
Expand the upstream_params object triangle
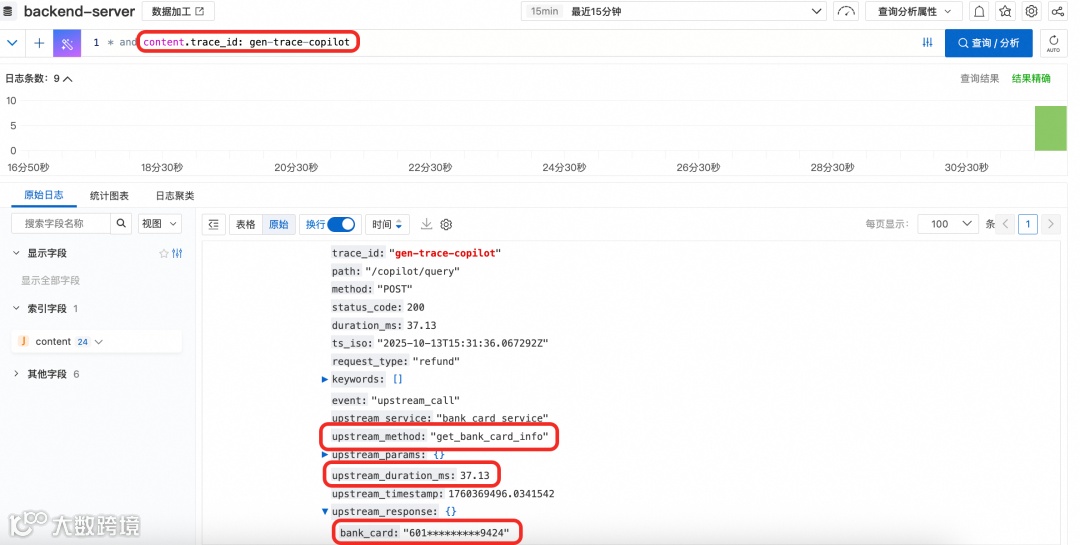point(325,455)
